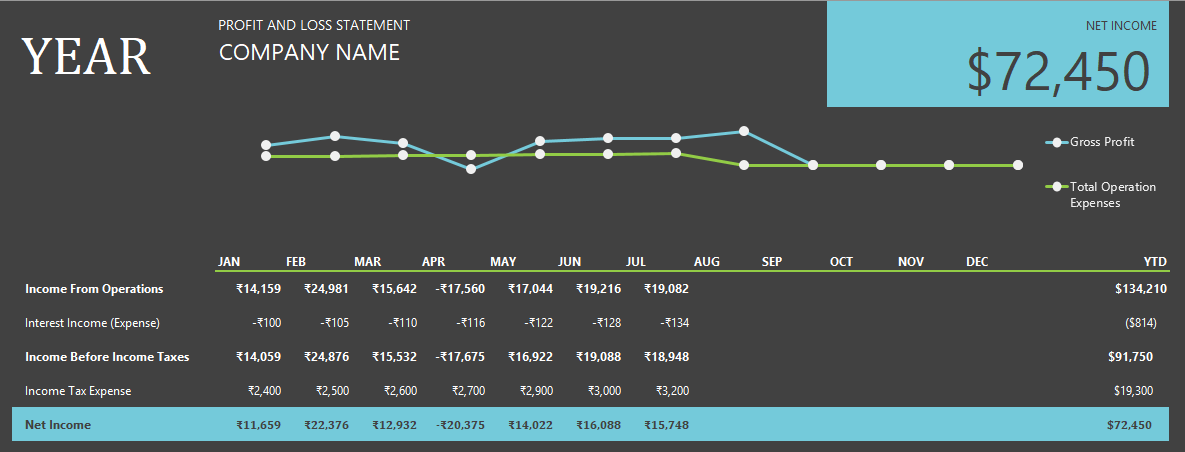This screenshot has width=1185, height=452.
Task: Select the April Gross Profit low point
Action: (x=471, y=169)
